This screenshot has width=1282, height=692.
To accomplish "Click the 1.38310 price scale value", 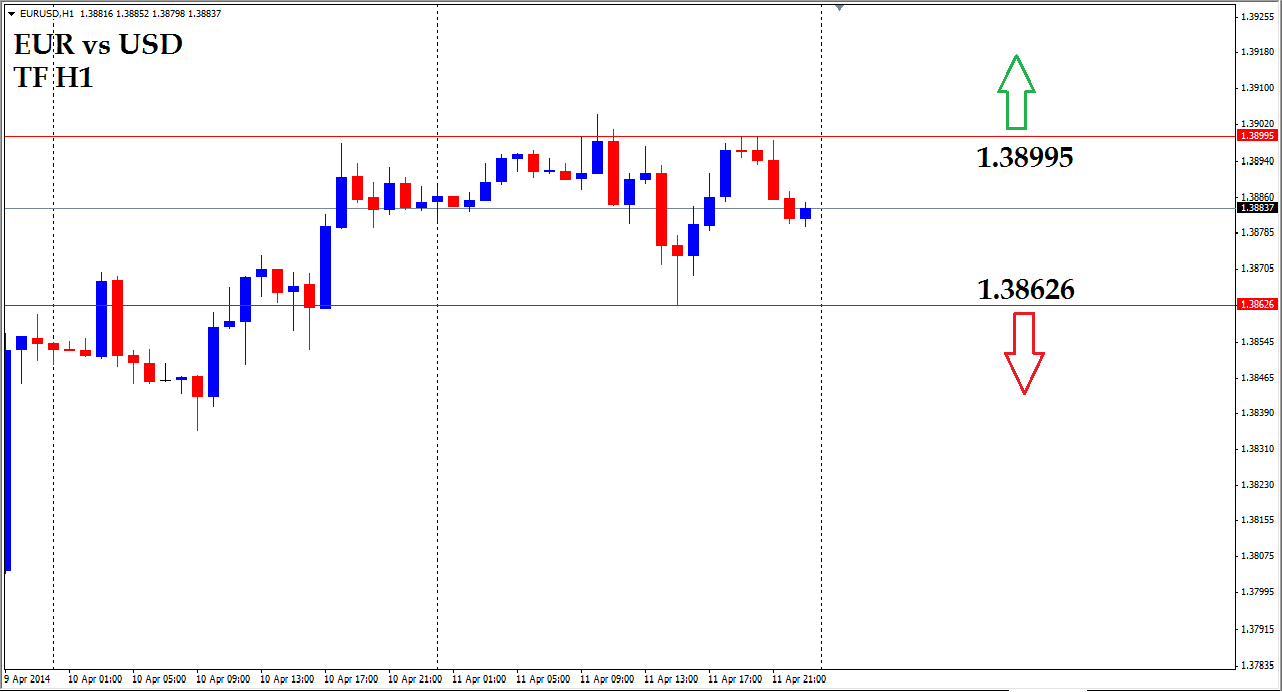I will pyautogui.click(x=1257, y=449).
